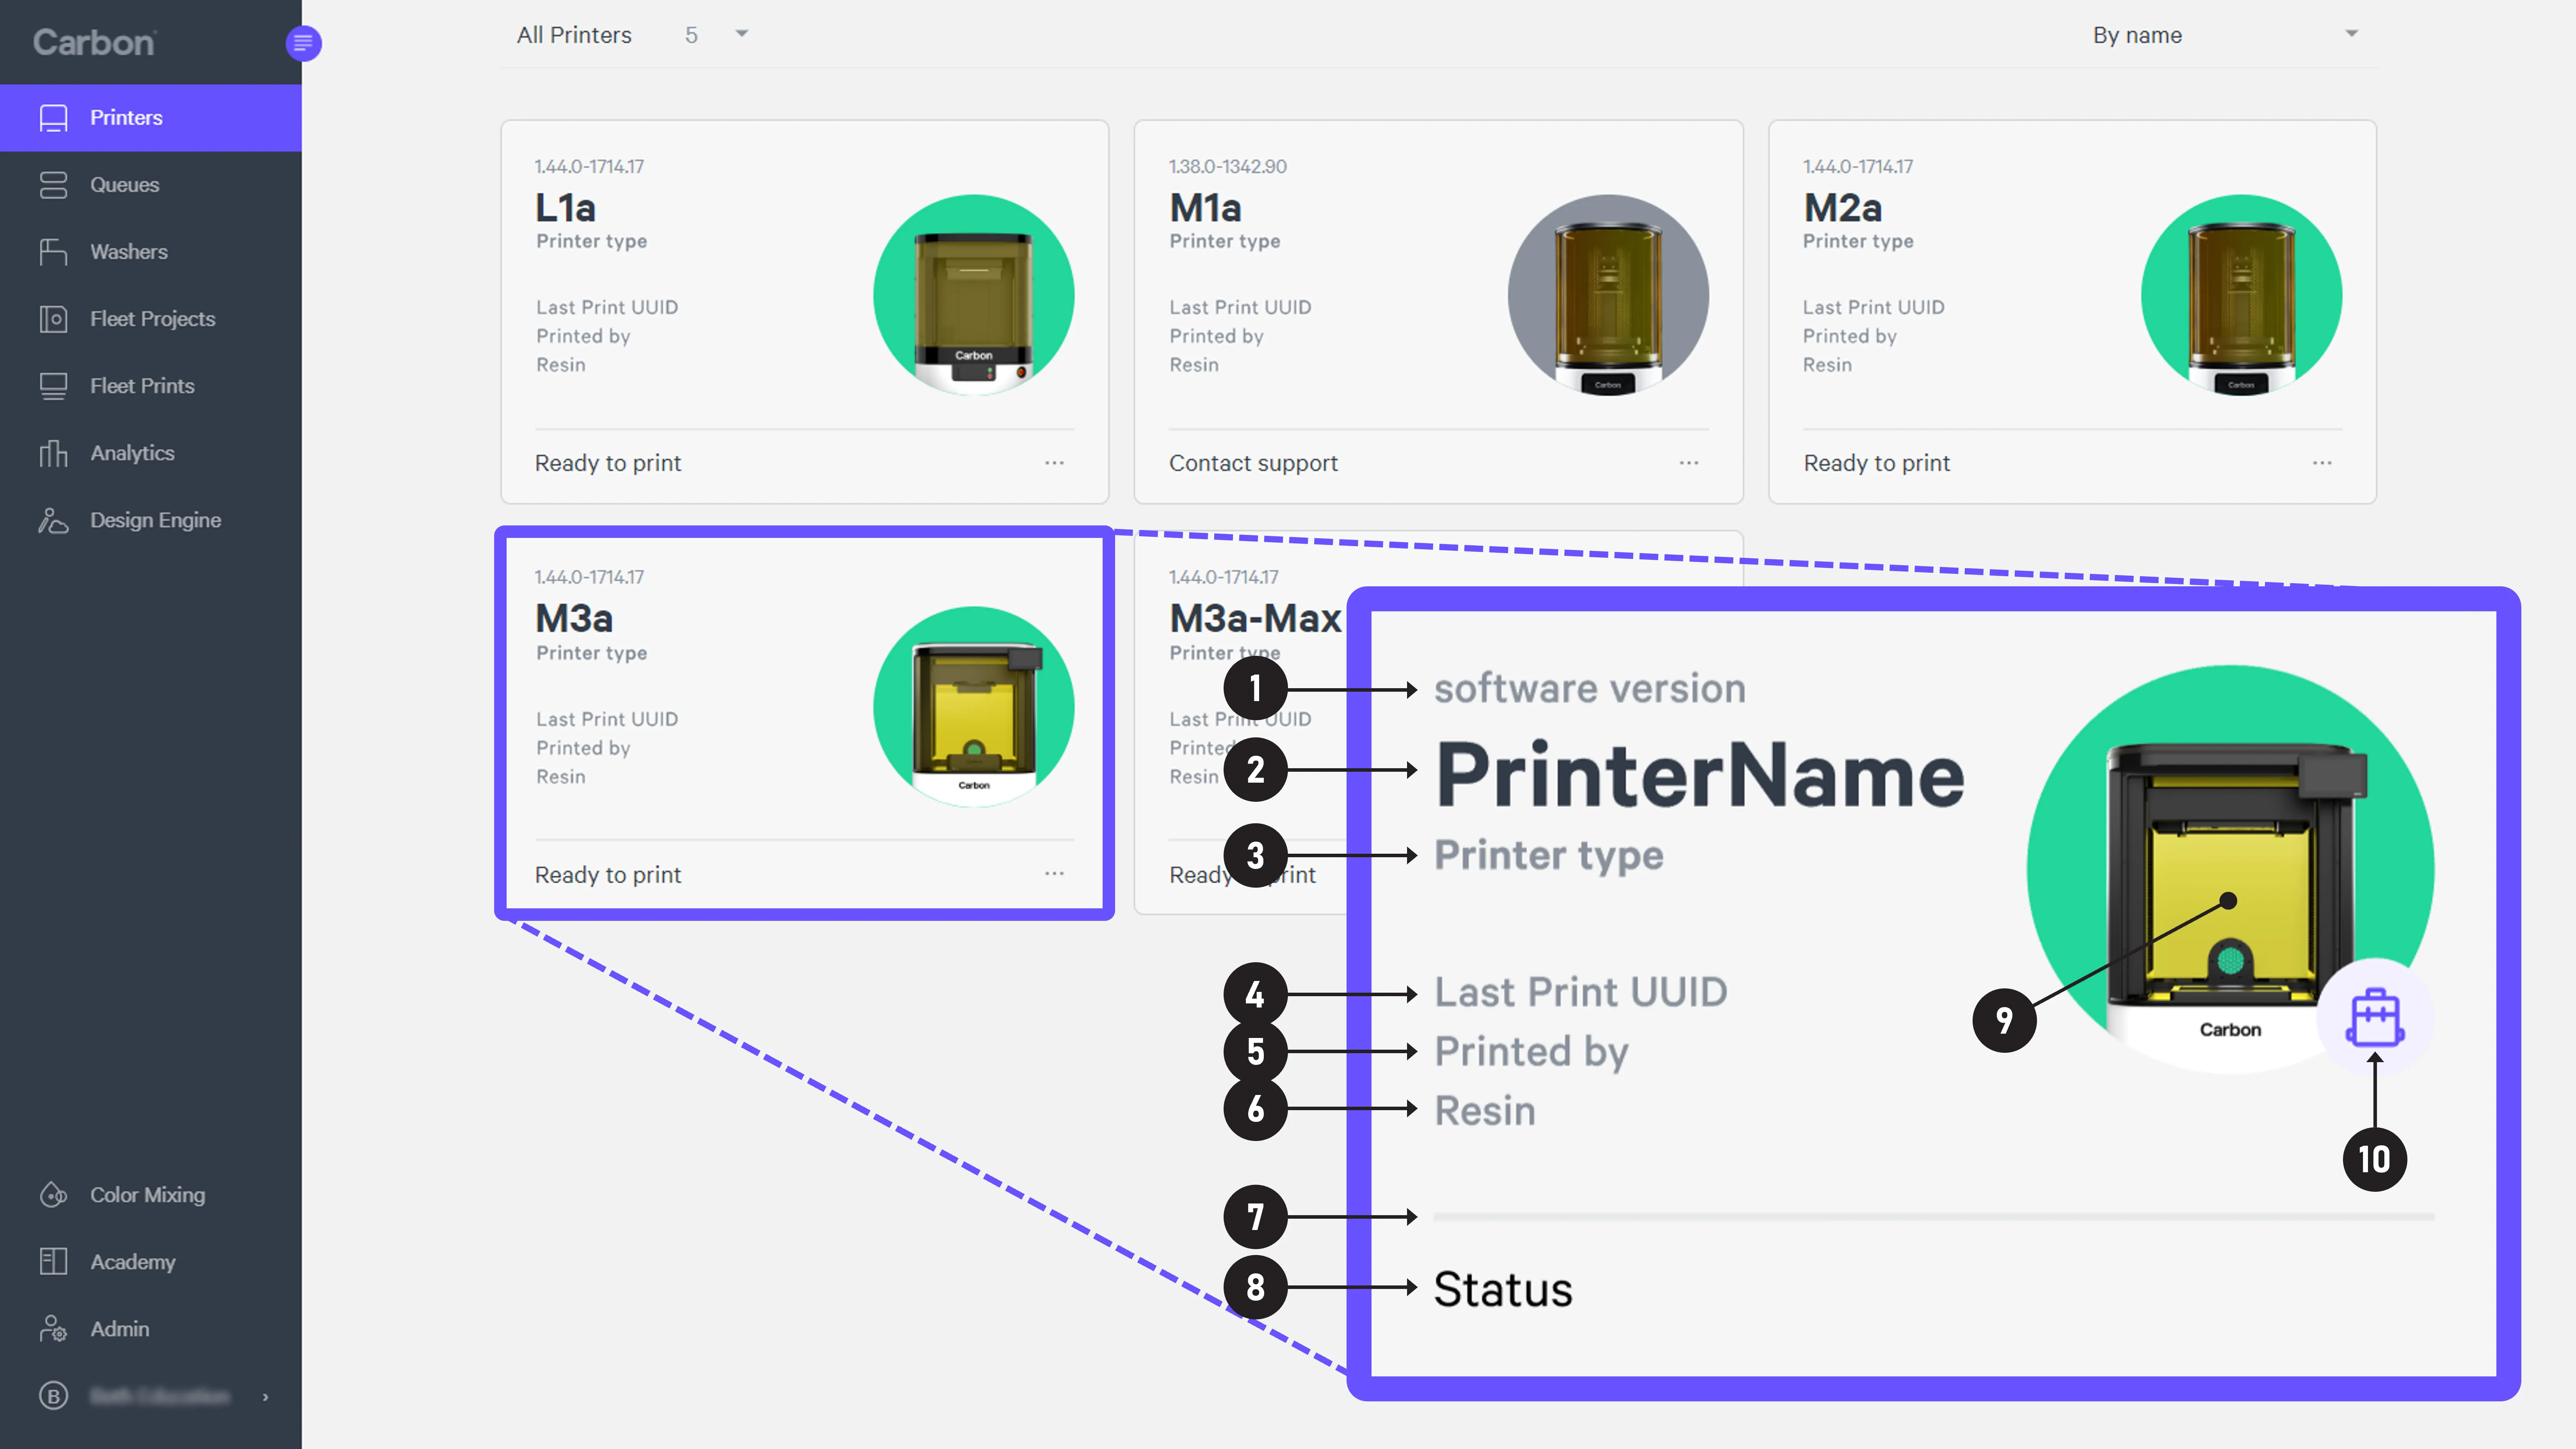Select the Printers menu label
Screen dimensions: 2576x1449
click(126, 118)
